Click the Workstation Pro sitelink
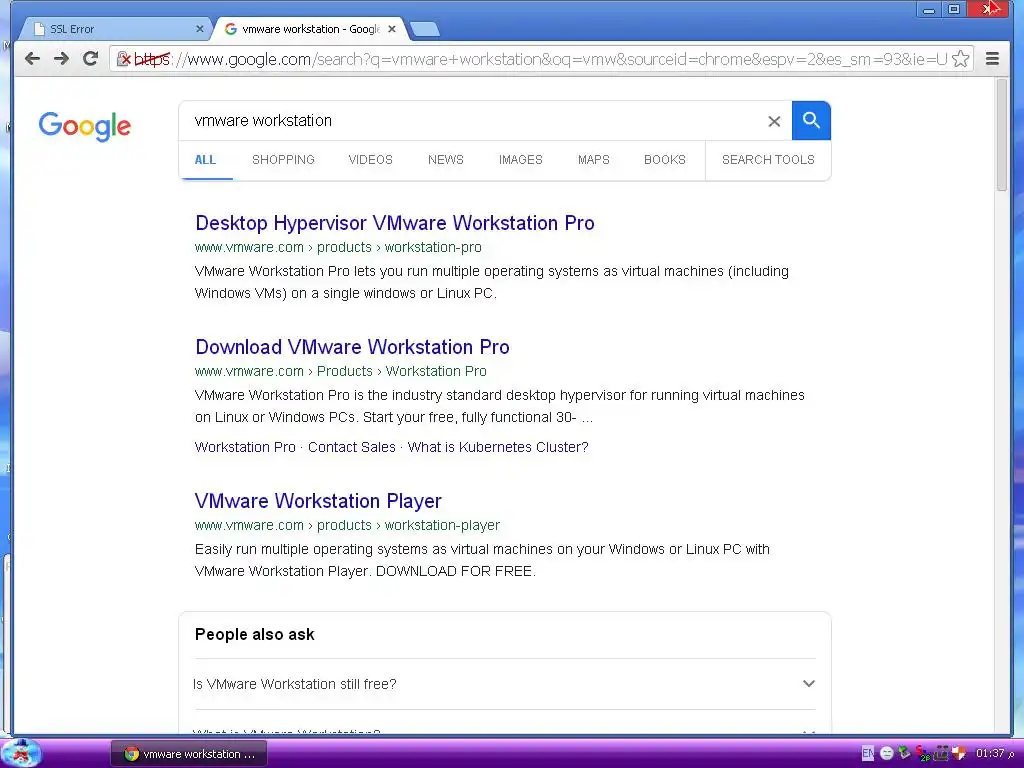Screen dimensions: 1024x768 (245, 447)
